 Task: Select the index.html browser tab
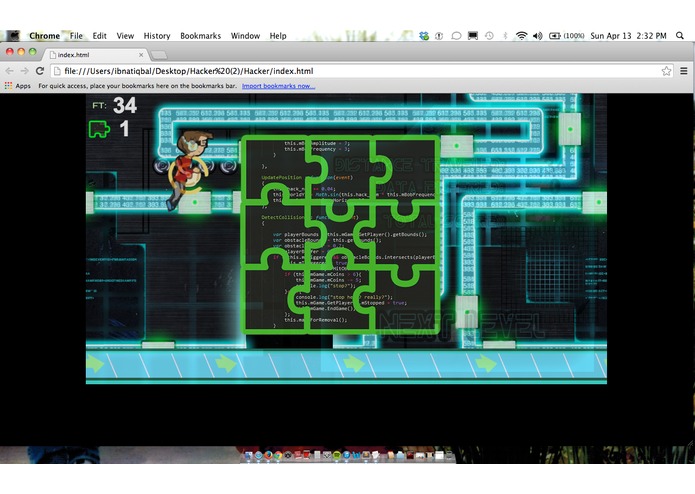point(95,55)
